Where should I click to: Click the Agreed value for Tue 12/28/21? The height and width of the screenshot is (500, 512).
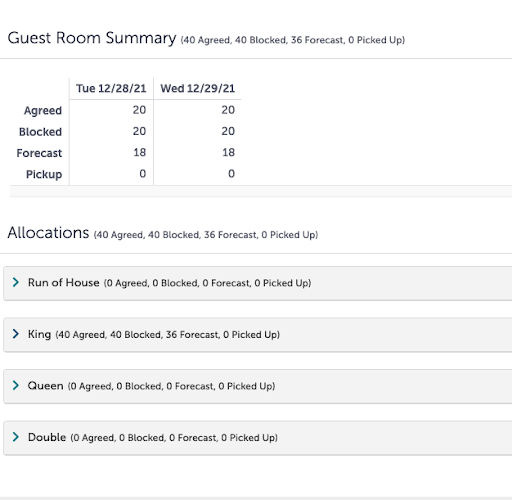[x=139, y=110]
